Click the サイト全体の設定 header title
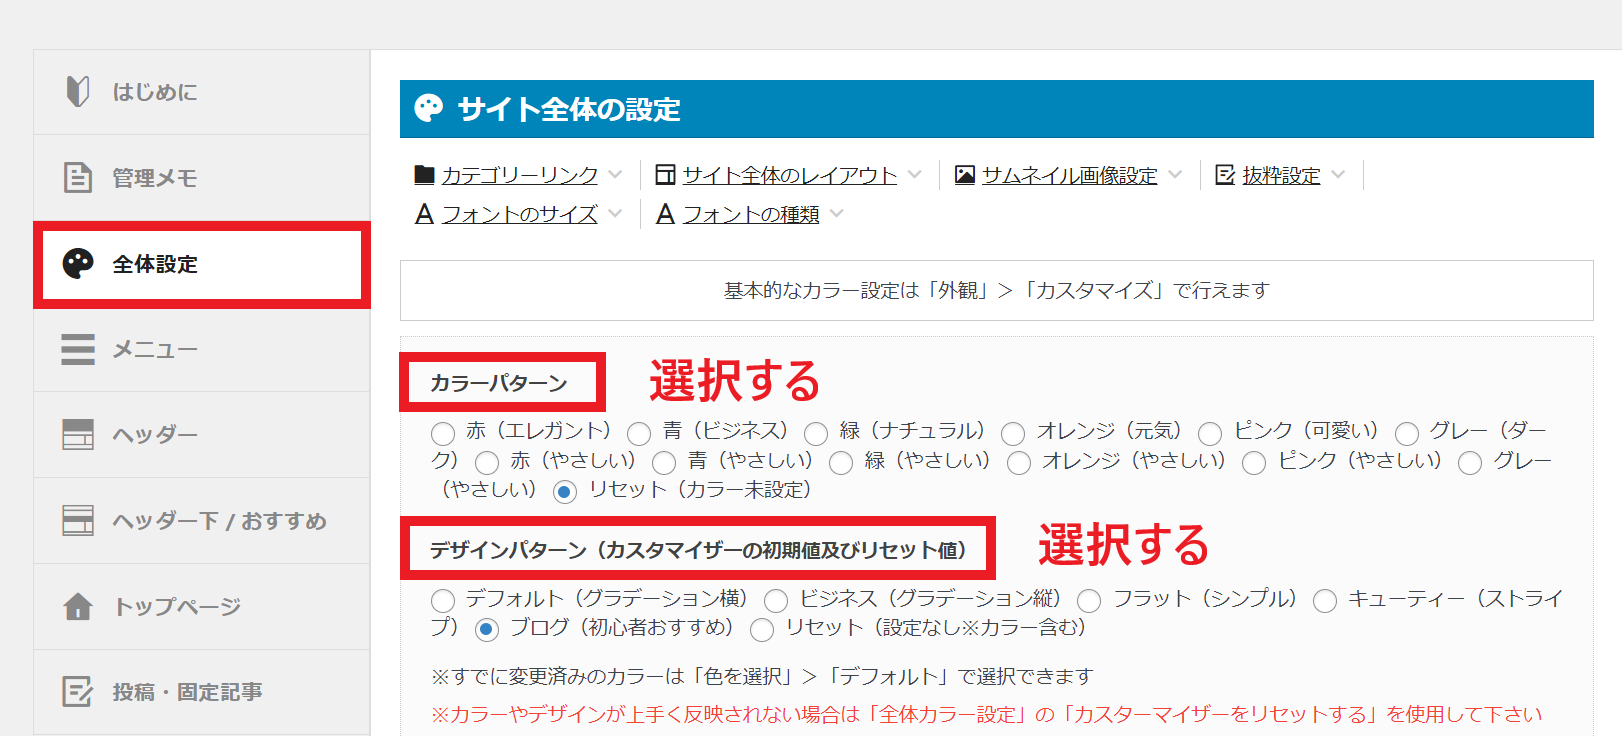This screenshot has height=736, width=1622. (569, 109)
